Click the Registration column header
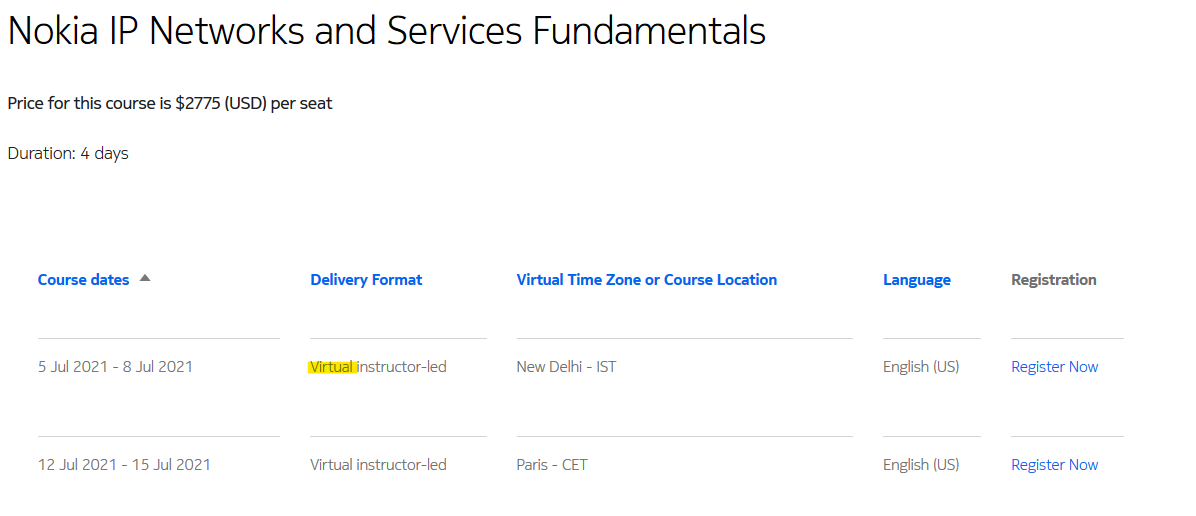 pos(1053,280)
